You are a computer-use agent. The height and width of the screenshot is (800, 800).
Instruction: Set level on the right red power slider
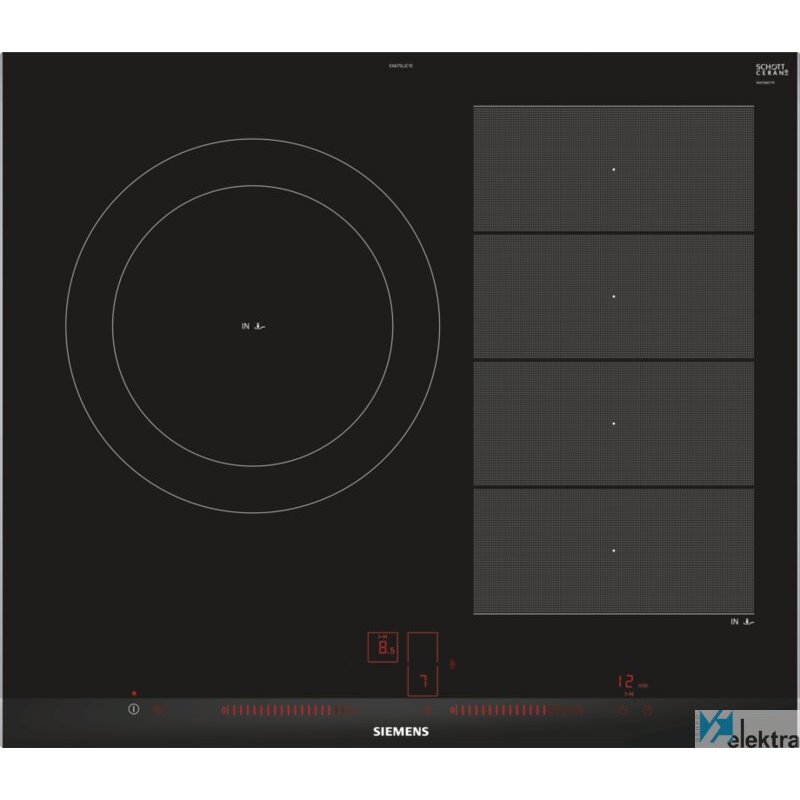coord(515,710)
